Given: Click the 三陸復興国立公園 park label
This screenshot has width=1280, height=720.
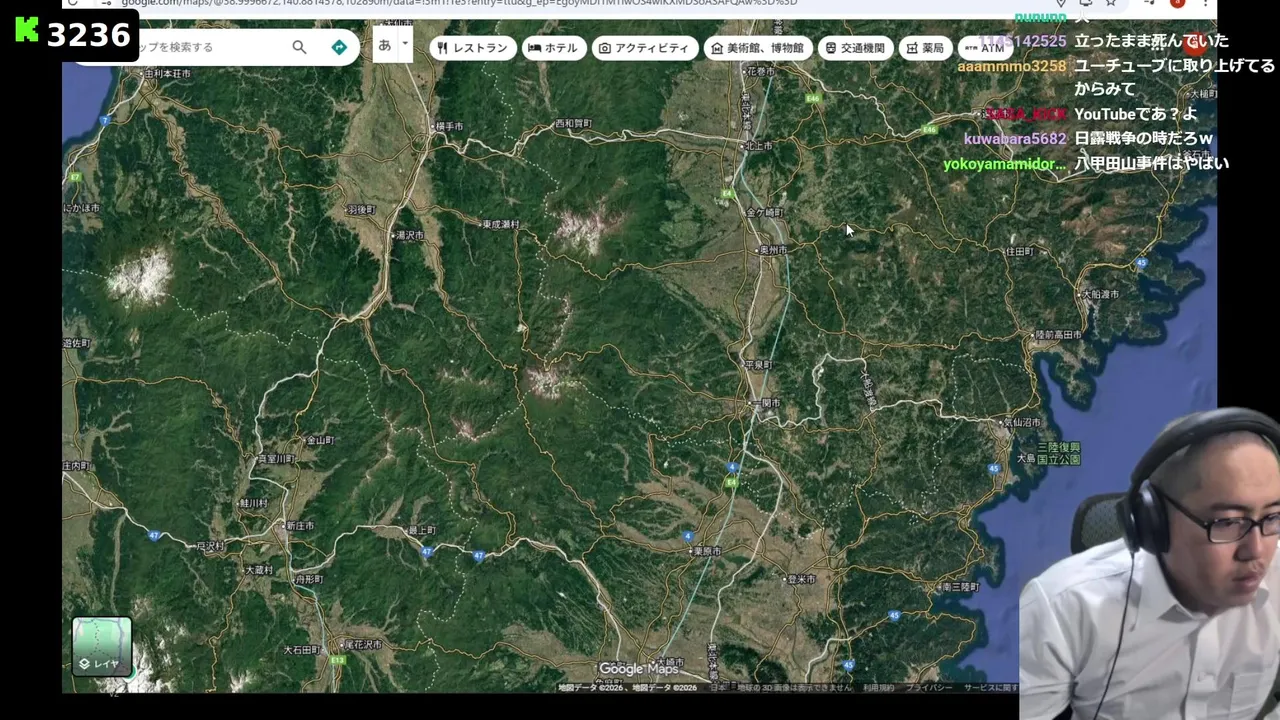Looking at the screenshot, I should (1059, 453).
